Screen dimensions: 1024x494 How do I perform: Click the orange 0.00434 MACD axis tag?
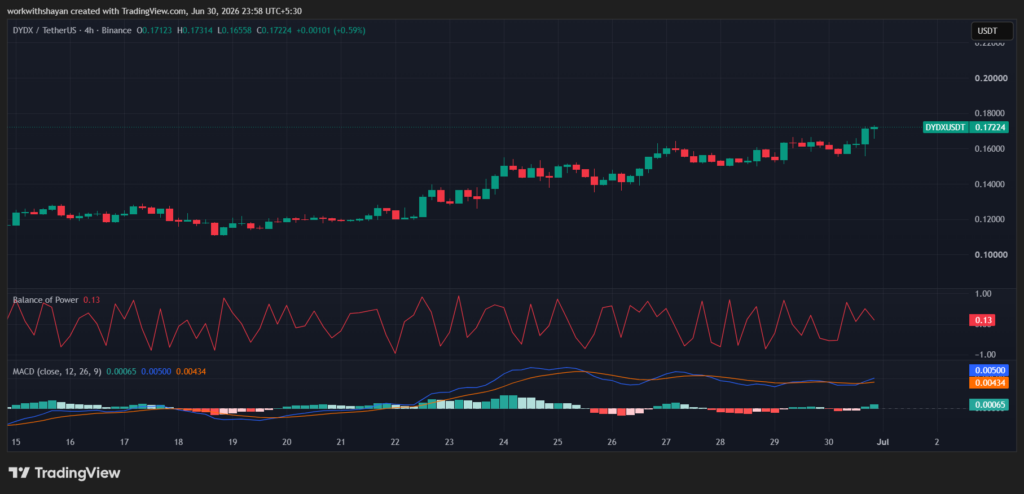pyautogui.click(x=990, y=382)
